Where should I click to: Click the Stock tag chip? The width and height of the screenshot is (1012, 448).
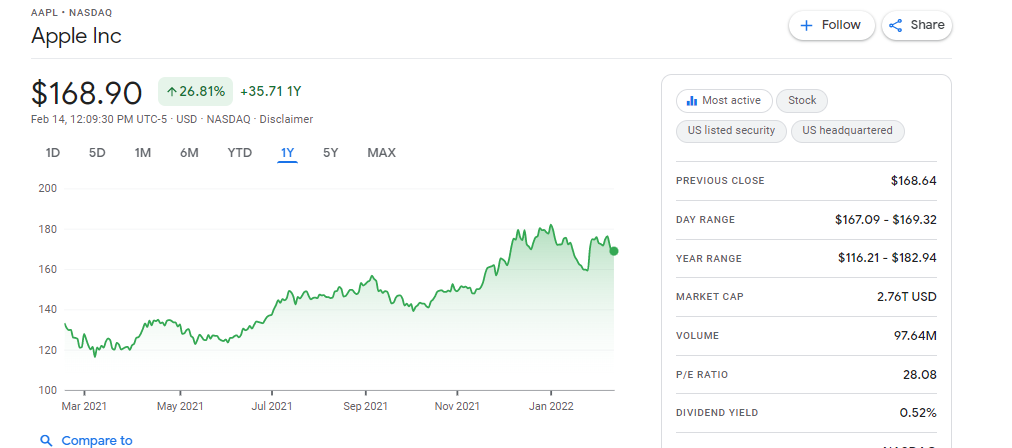(x=802, y=101)
